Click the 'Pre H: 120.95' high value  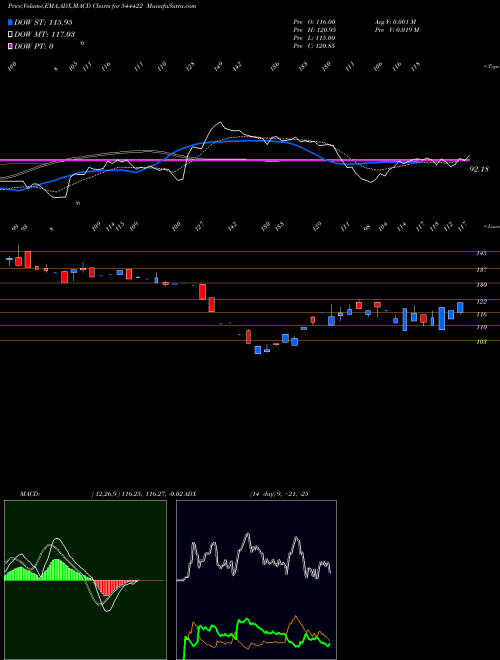[x=314, y=30]
